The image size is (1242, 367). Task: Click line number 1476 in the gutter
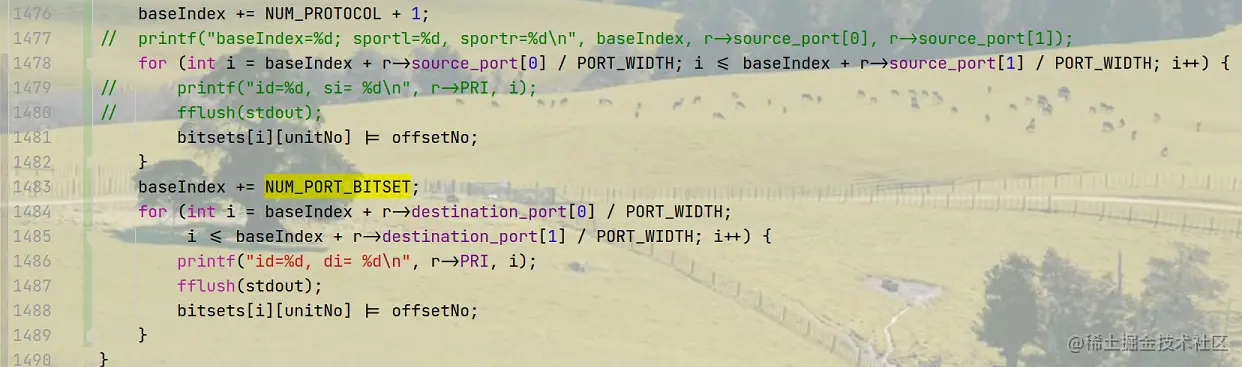click(x=34, y=14)
